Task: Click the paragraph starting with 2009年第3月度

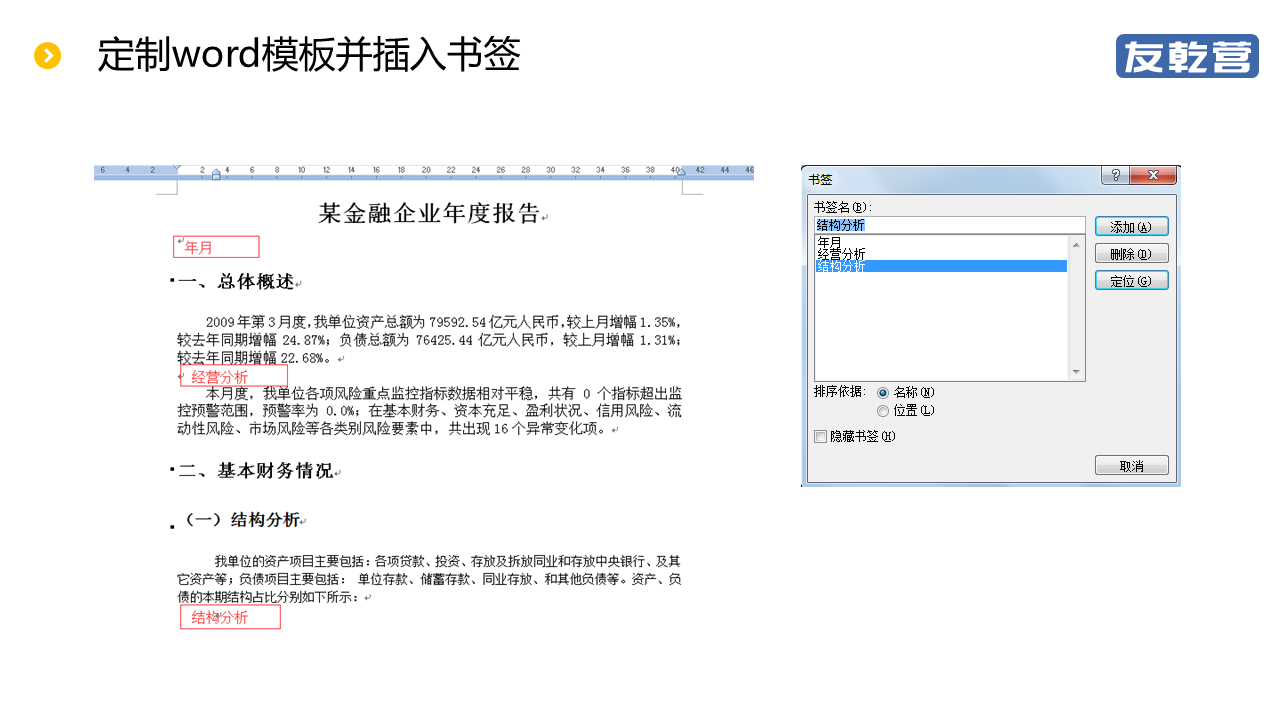Action: click(430, 340)
